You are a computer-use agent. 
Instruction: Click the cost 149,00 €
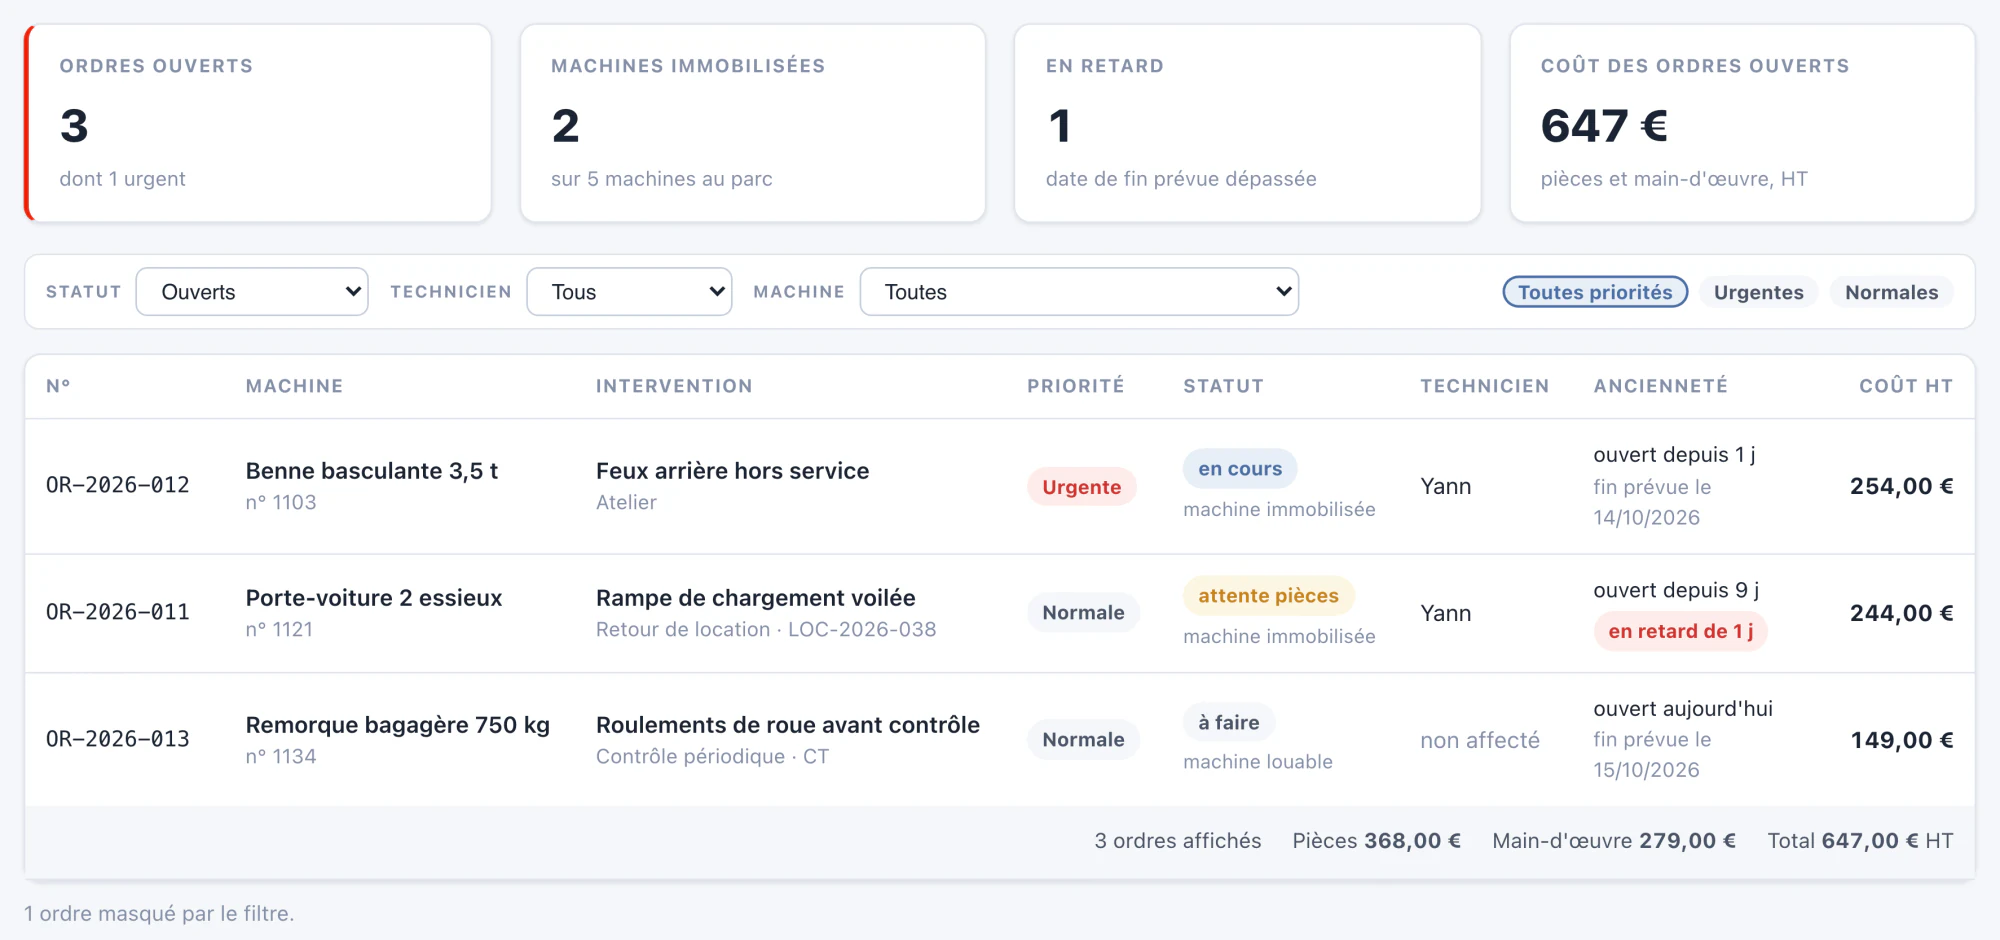point(1902,740)
